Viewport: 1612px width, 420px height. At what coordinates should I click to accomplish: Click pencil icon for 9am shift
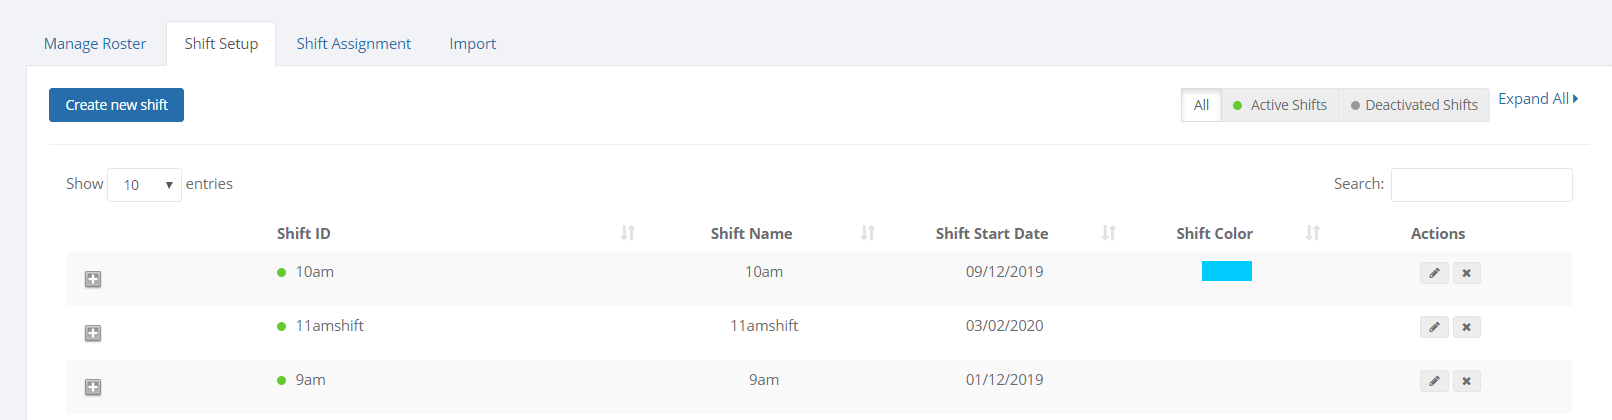click(1434, 381)
